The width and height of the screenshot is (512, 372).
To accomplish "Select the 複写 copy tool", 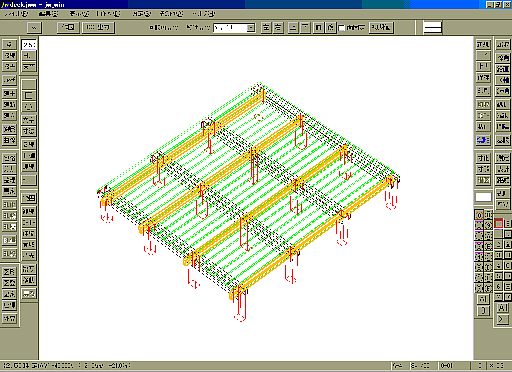I will tap(29, 269).
